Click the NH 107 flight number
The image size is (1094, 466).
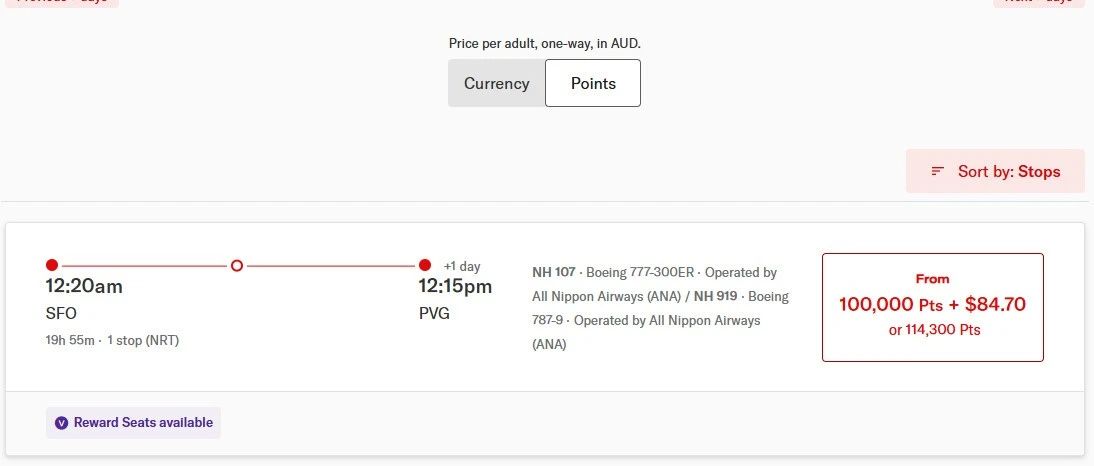[x=555, y=272]
